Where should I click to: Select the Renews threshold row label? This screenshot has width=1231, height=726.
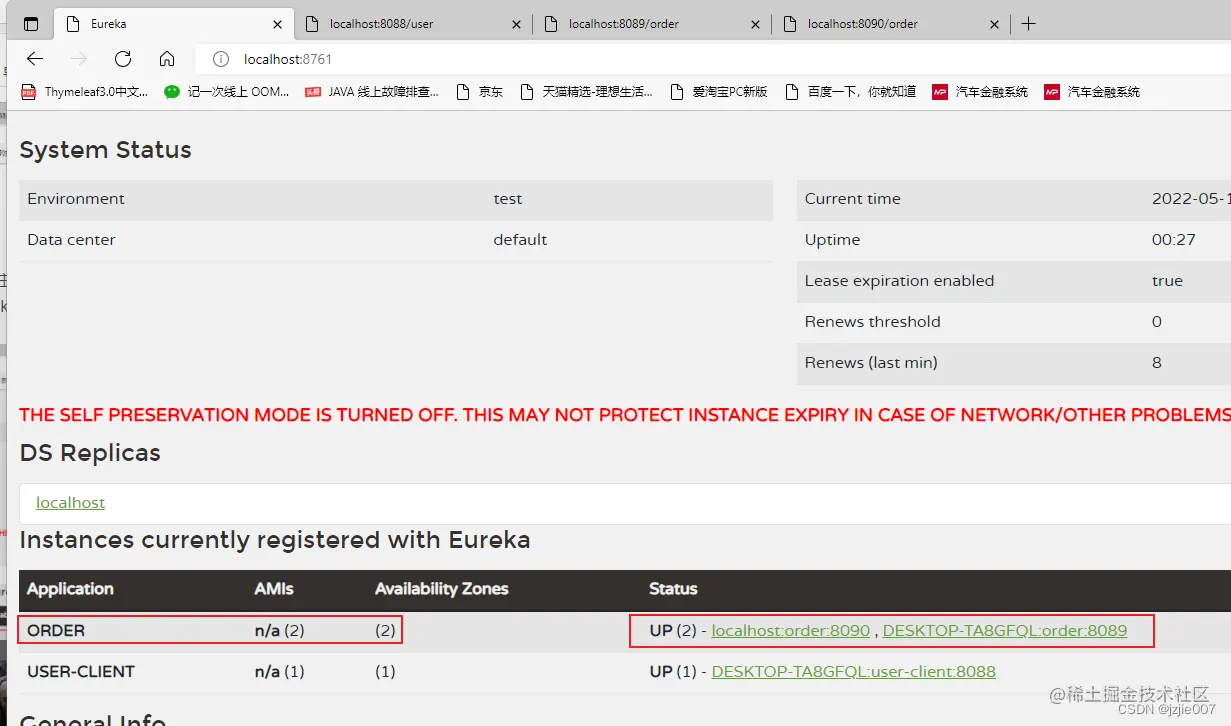873,322
